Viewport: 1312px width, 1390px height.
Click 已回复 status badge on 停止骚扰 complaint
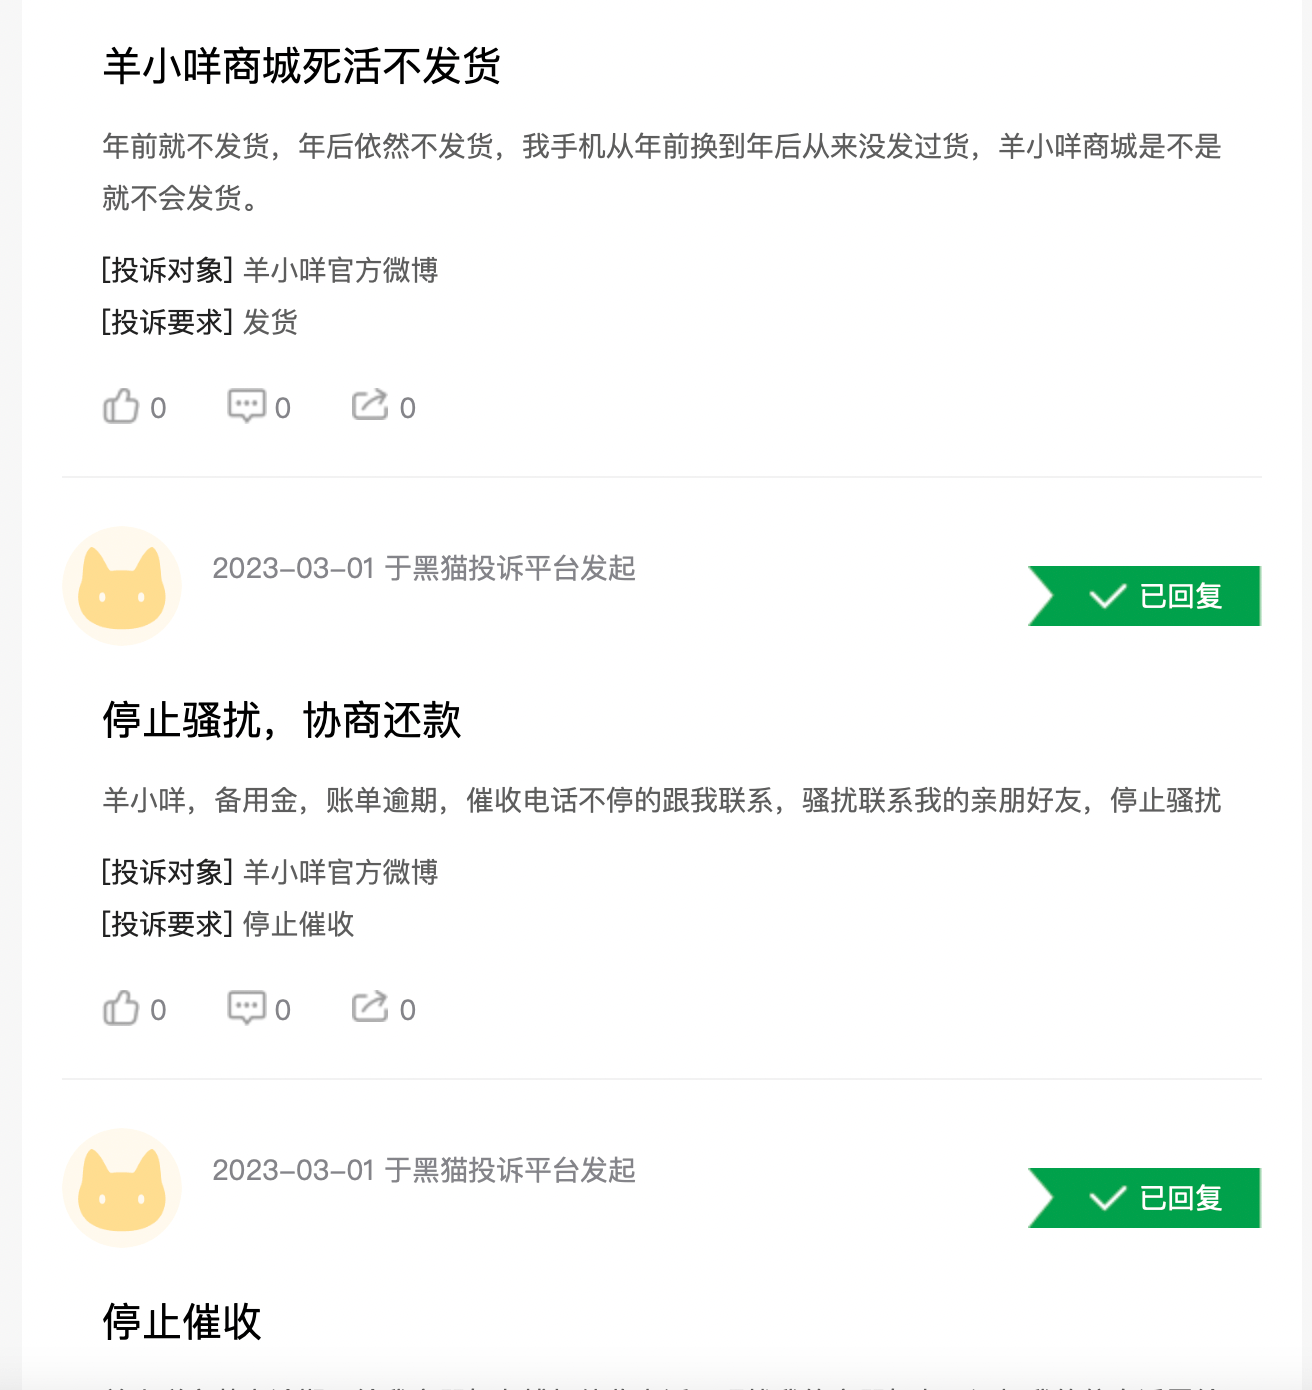pos(1144,596)
